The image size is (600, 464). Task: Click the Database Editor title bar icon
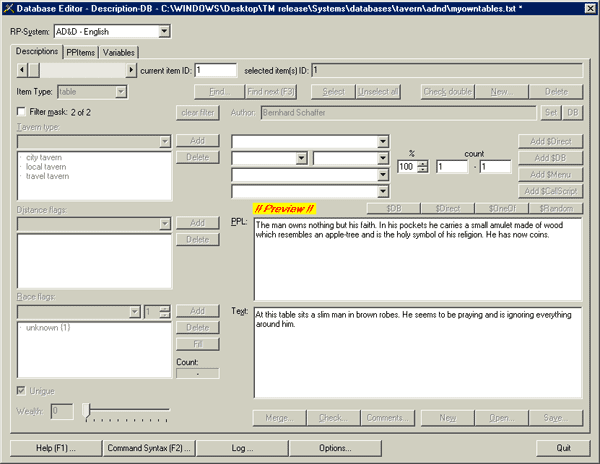pyautogui.click(x=9, y=9)
